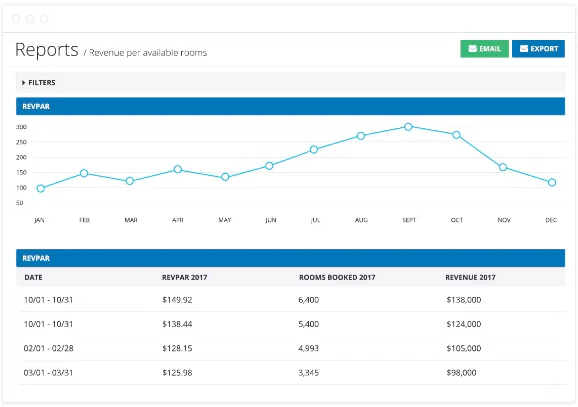This screenshot has height=407, width=578.
Task: Expand the Filters section triangle
Action: [24, 83]
